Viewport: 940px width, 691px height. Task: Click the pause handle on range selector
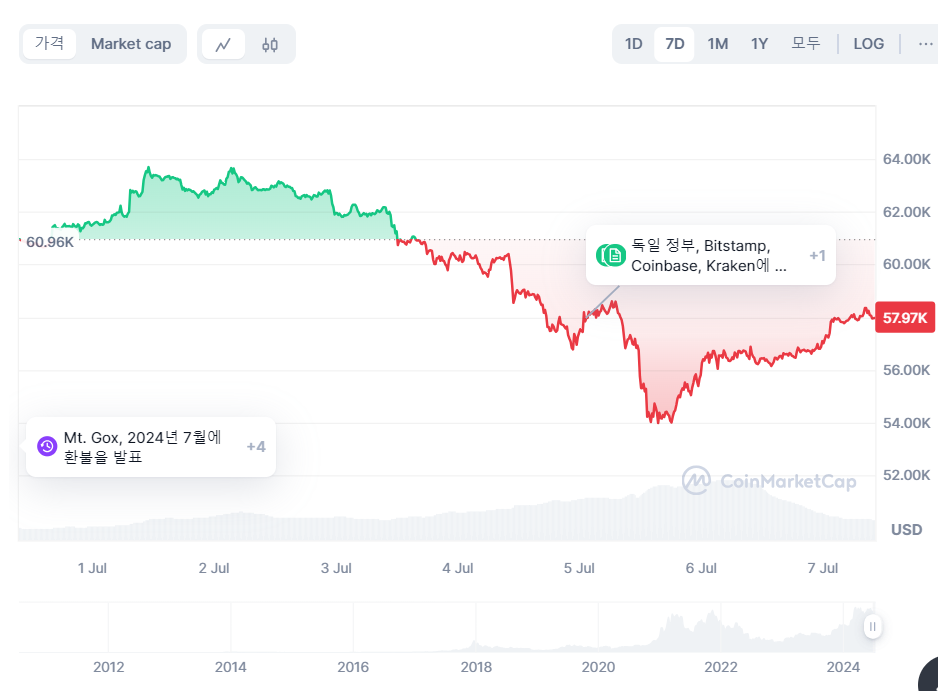873,627
